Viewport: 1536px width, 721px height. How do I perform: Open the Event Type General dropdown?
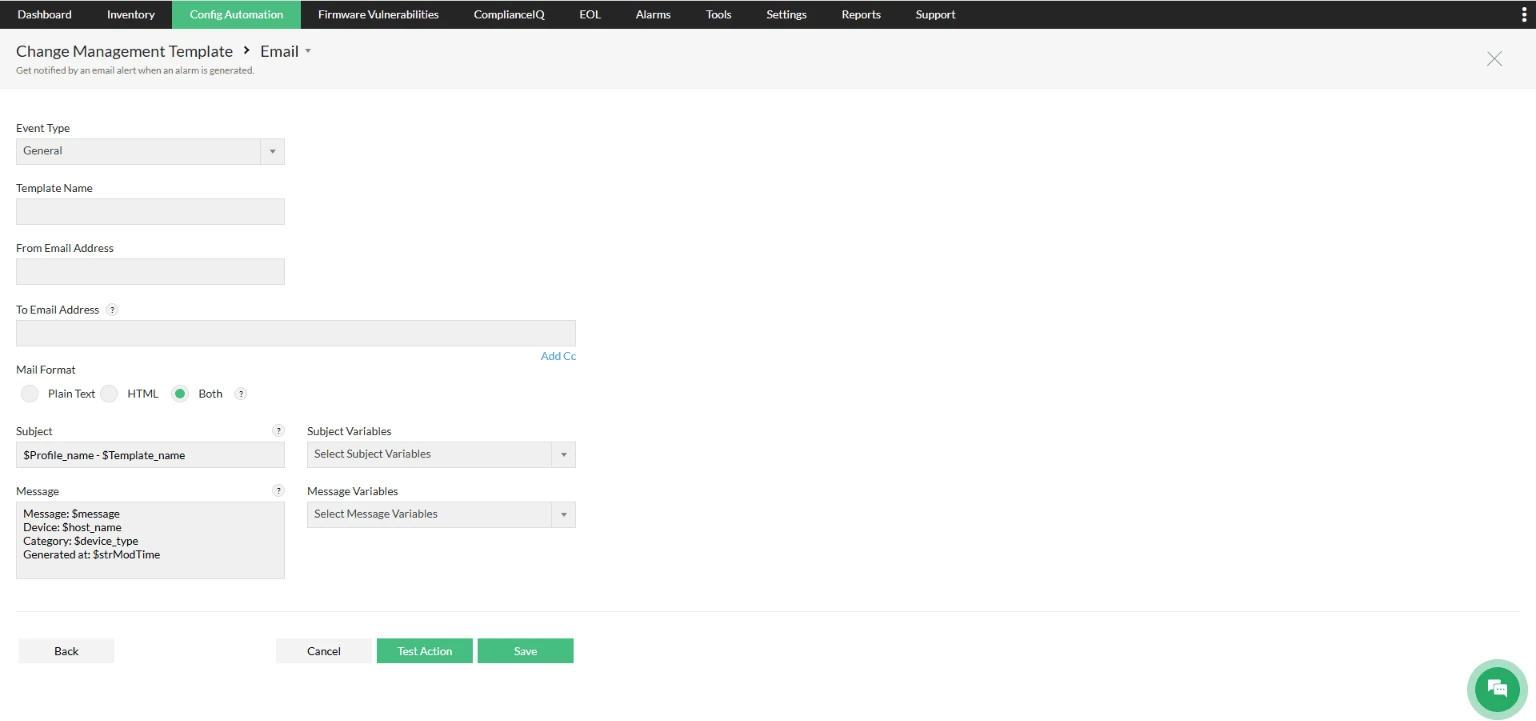click(x=150, y=151)
